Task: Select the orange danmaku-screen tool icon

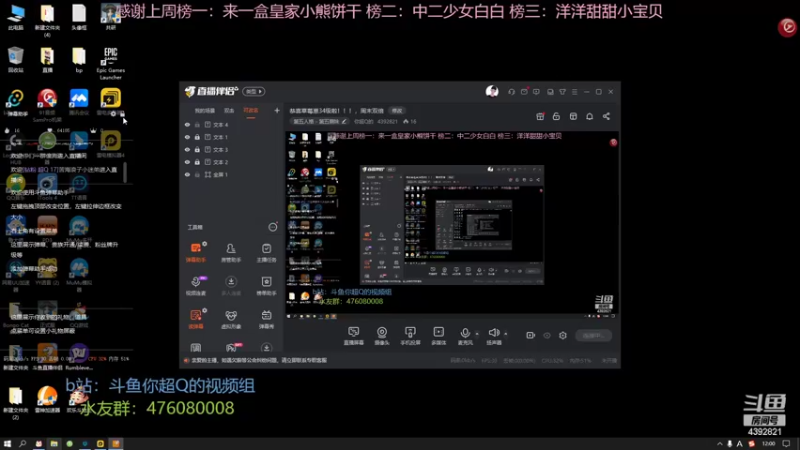Action: [196, 319]
